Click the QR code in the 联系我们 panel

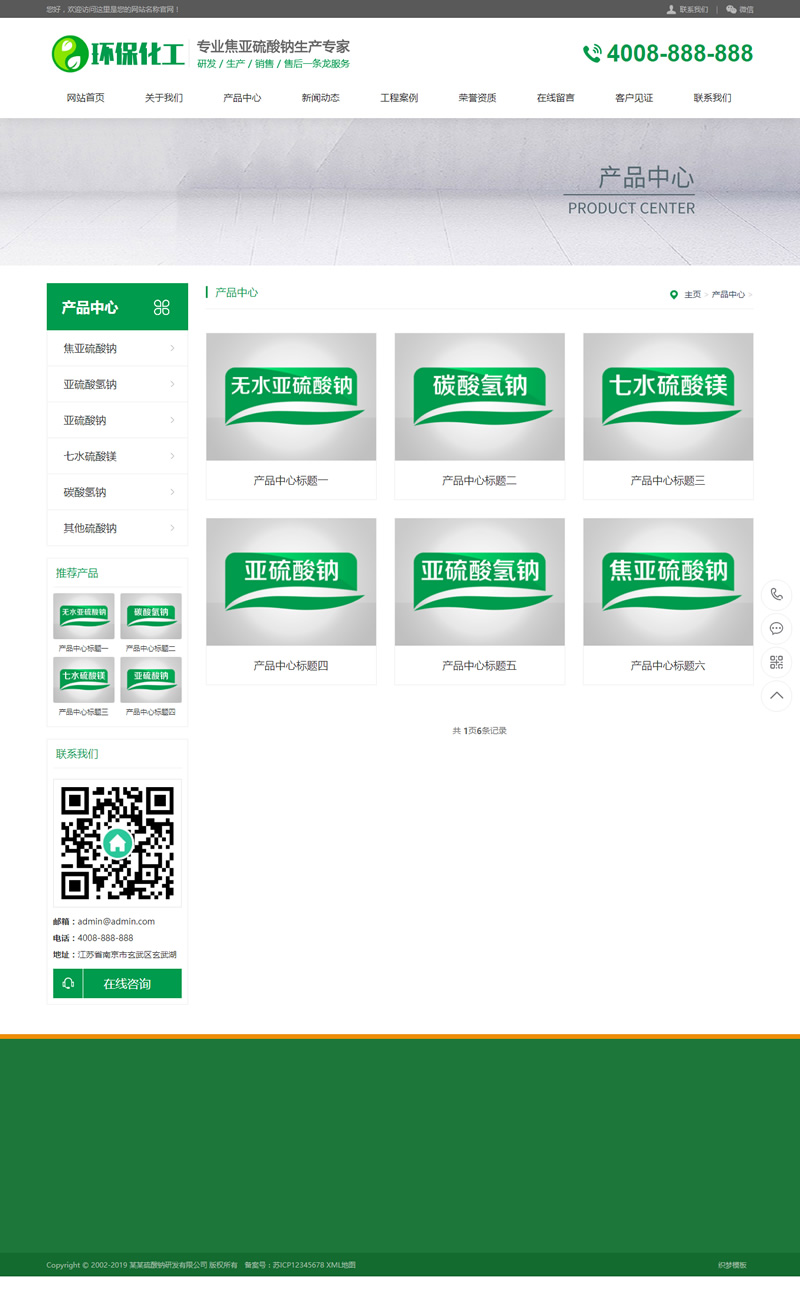click(x=117, y=842)
